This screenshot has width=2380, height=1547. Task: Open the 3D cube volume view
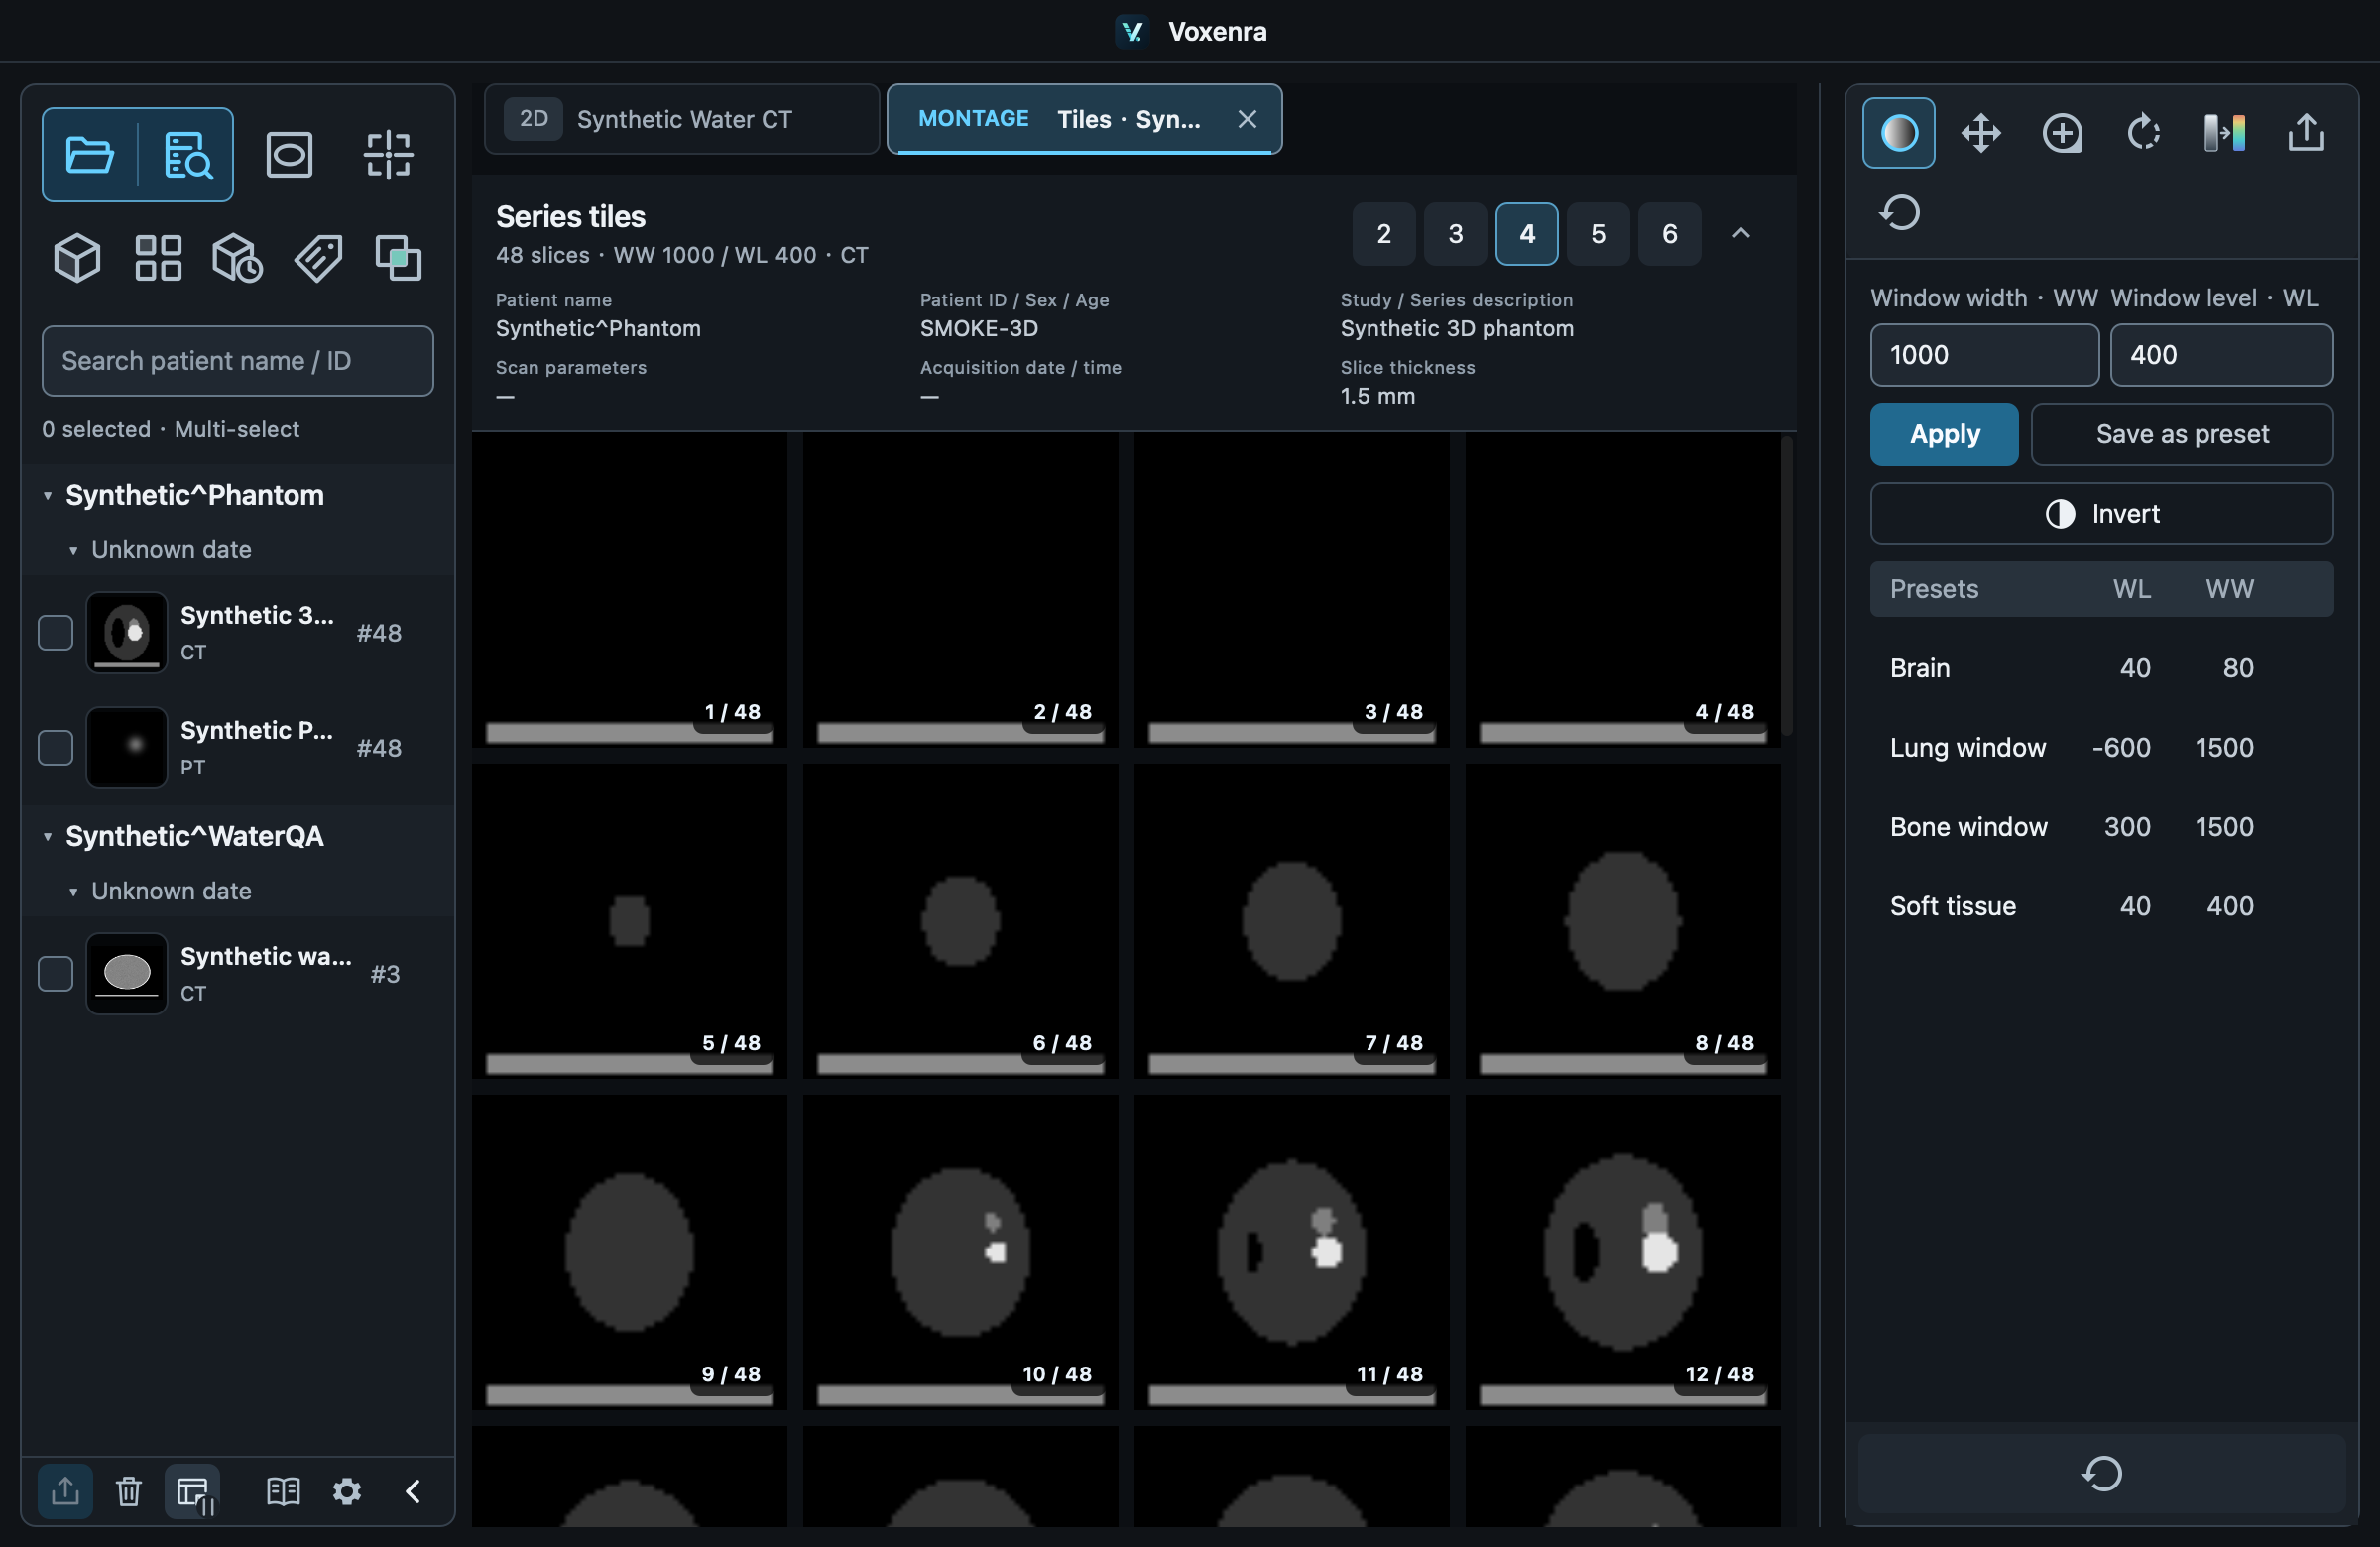tap(77, 258)
